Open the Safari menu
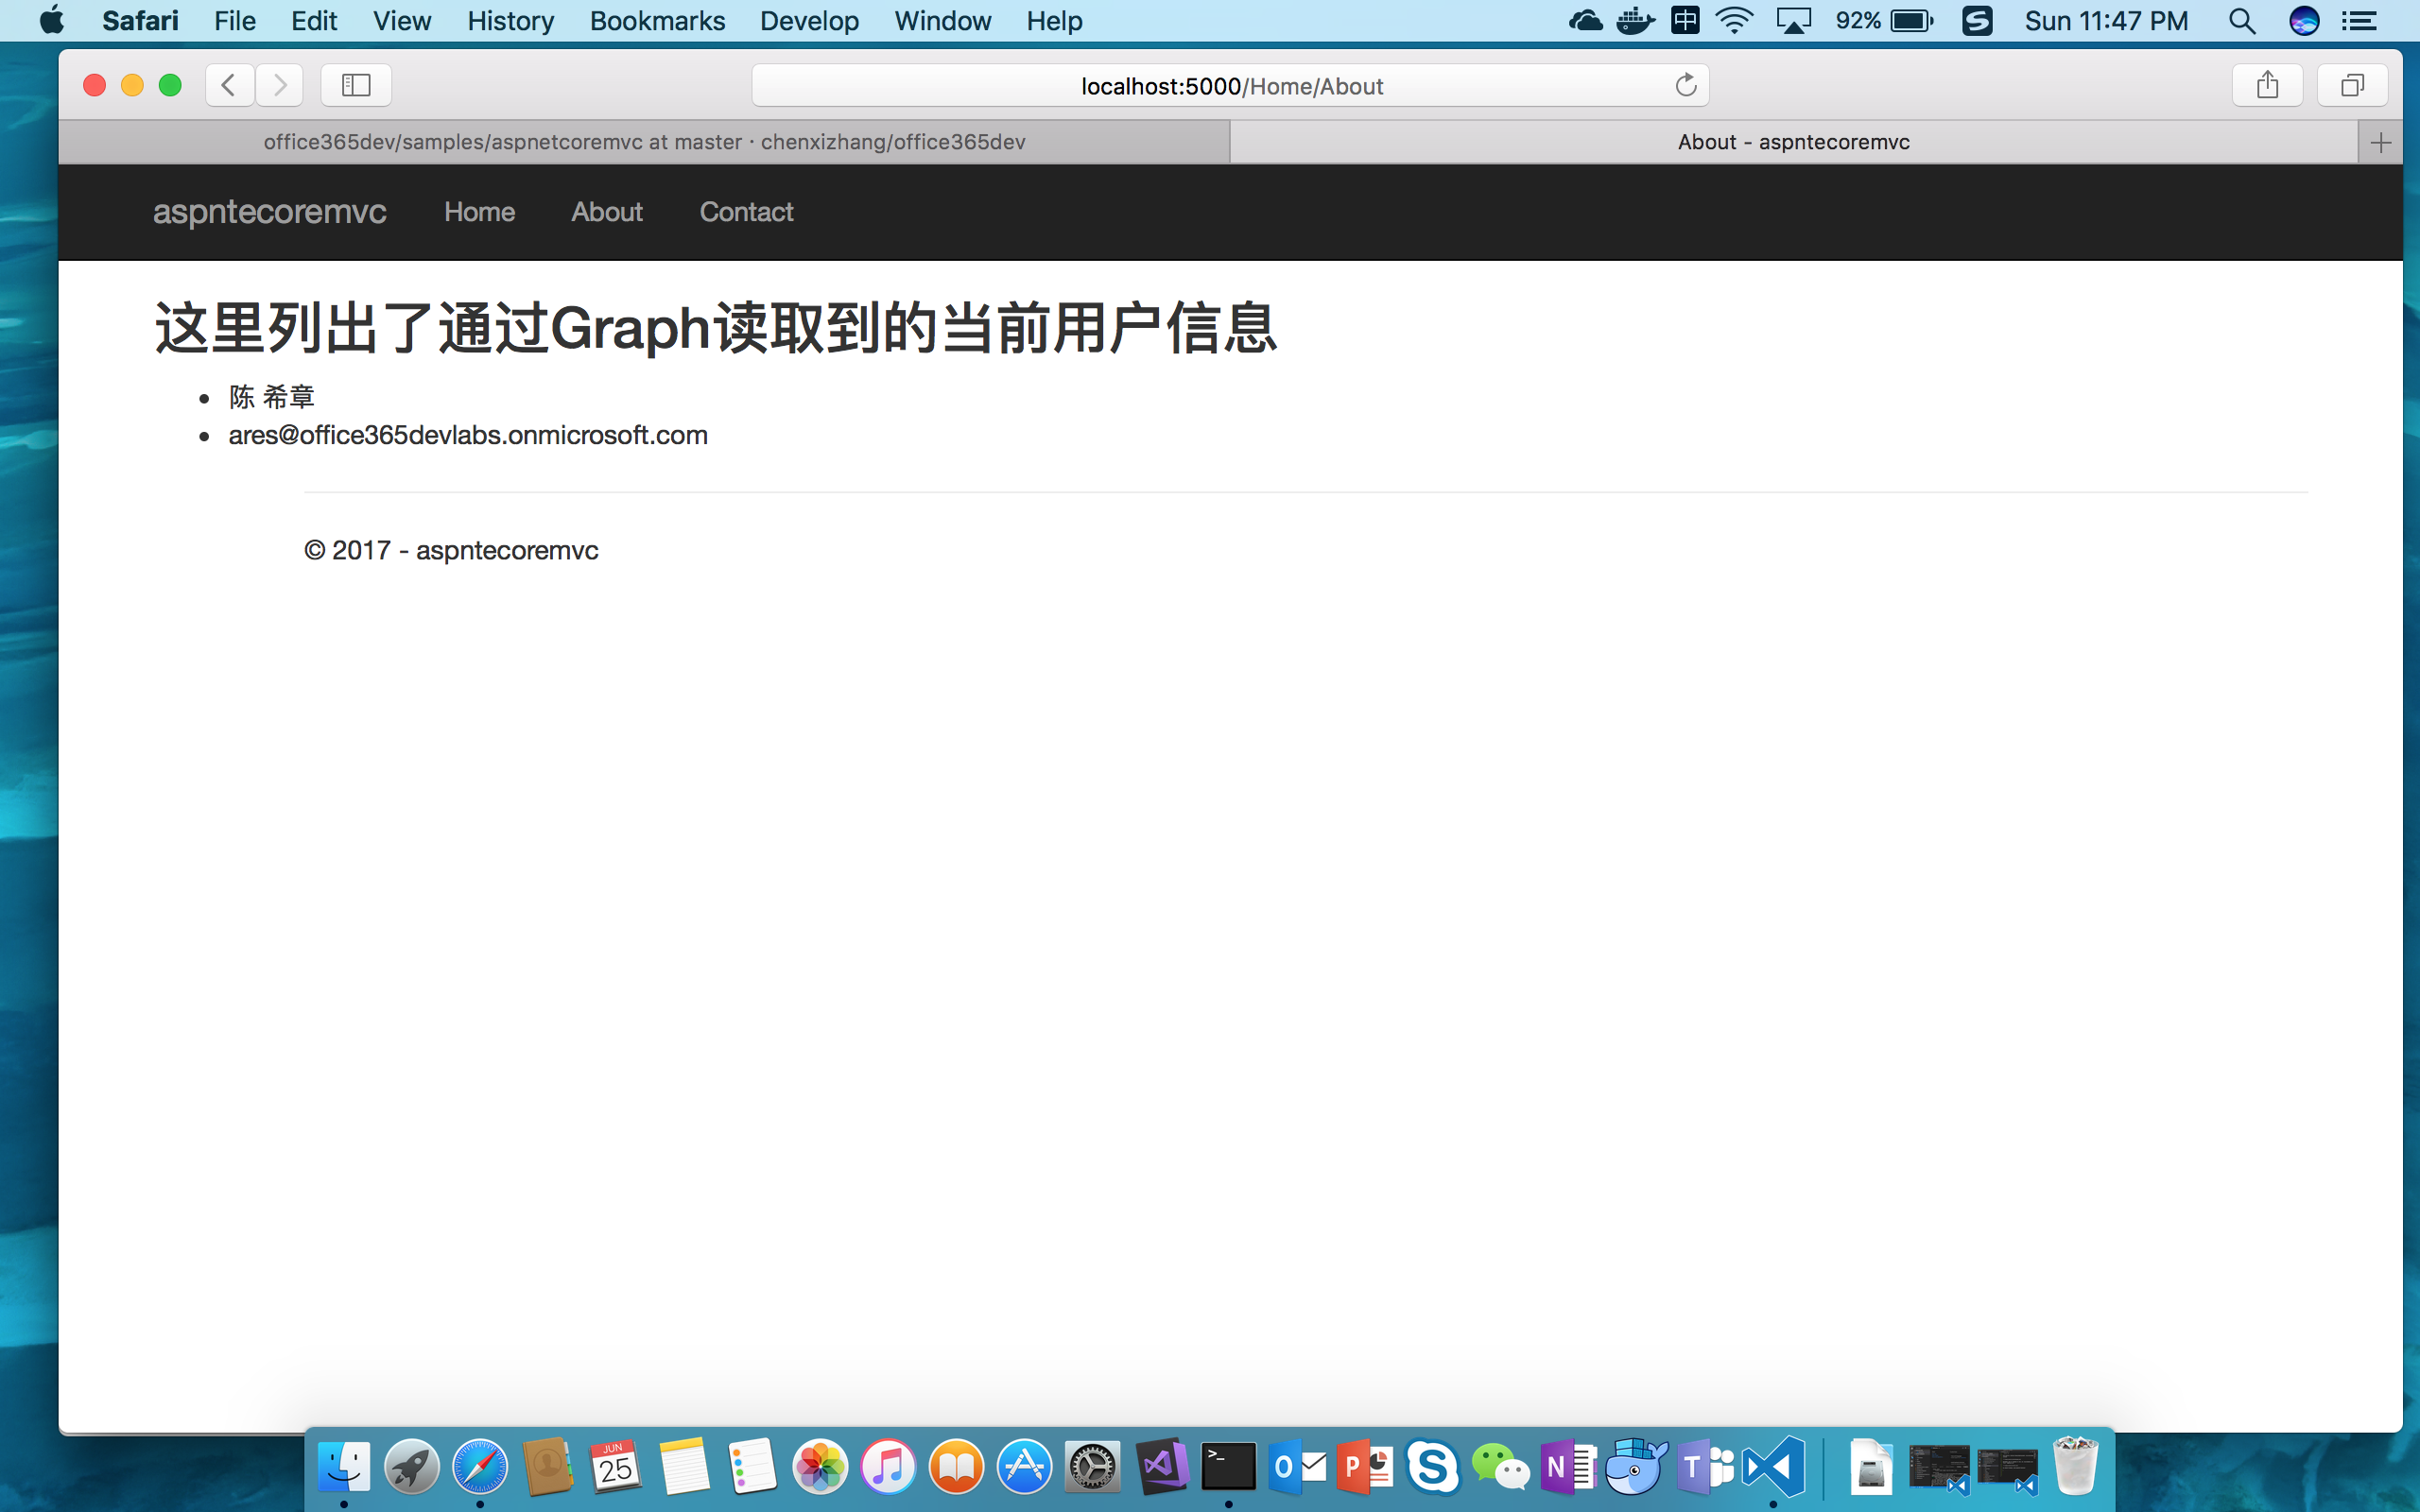Image resolution: width=2420 pixels, height=1512 pixels. click(140, 20)
